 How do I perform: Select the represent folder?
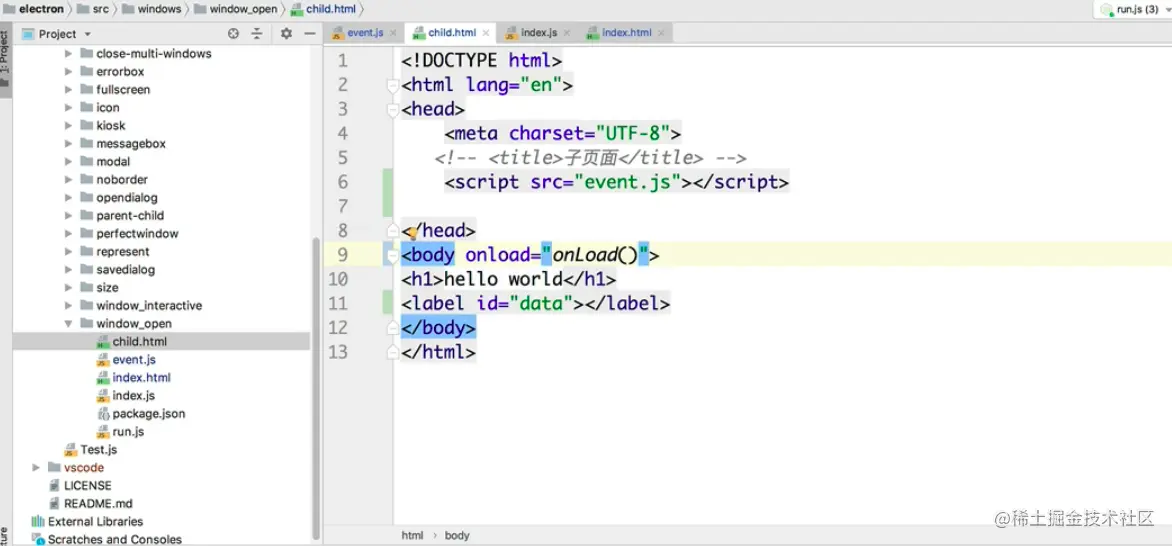[x=123, y=251]
